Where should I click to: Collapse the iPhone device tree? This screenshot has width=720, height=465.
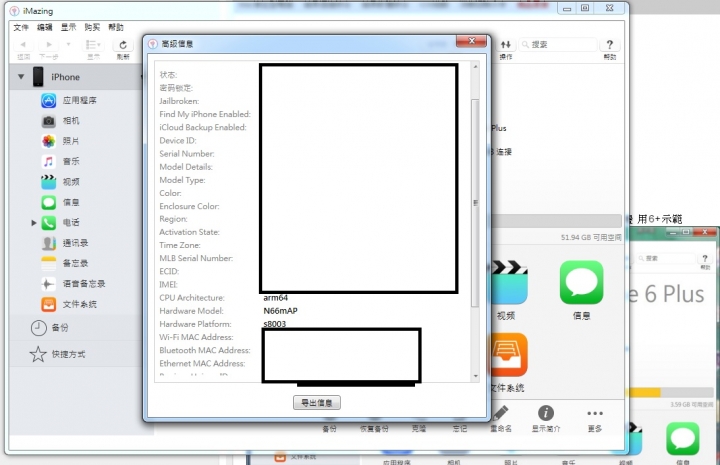[x=21, y=77]
